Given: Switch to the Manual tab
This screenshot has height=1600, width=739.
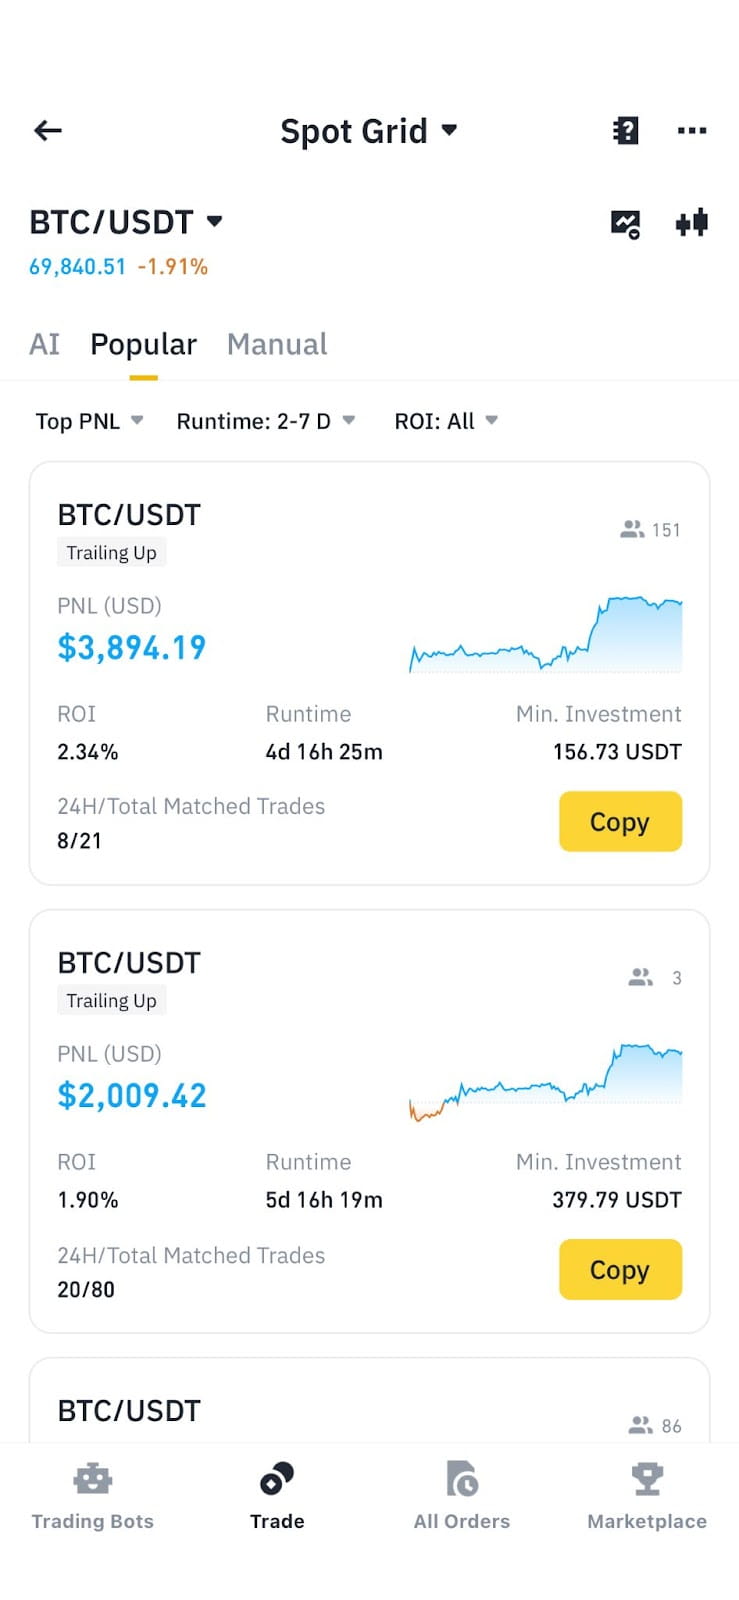Looking at the screenshot, I should pos(277,344).
